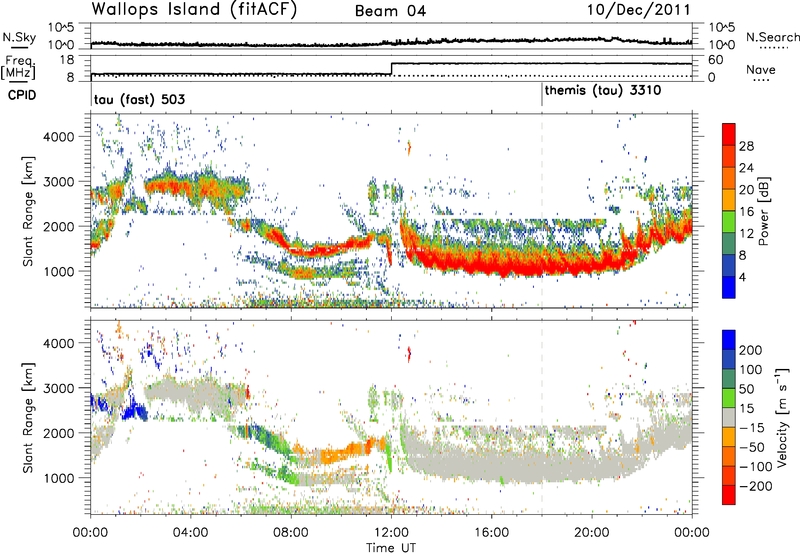Image resolution: width=800 pixels, height=554 pixels.
Task: Click the Wallops Island (fitACF) title
Action: [x=194, y=9]
